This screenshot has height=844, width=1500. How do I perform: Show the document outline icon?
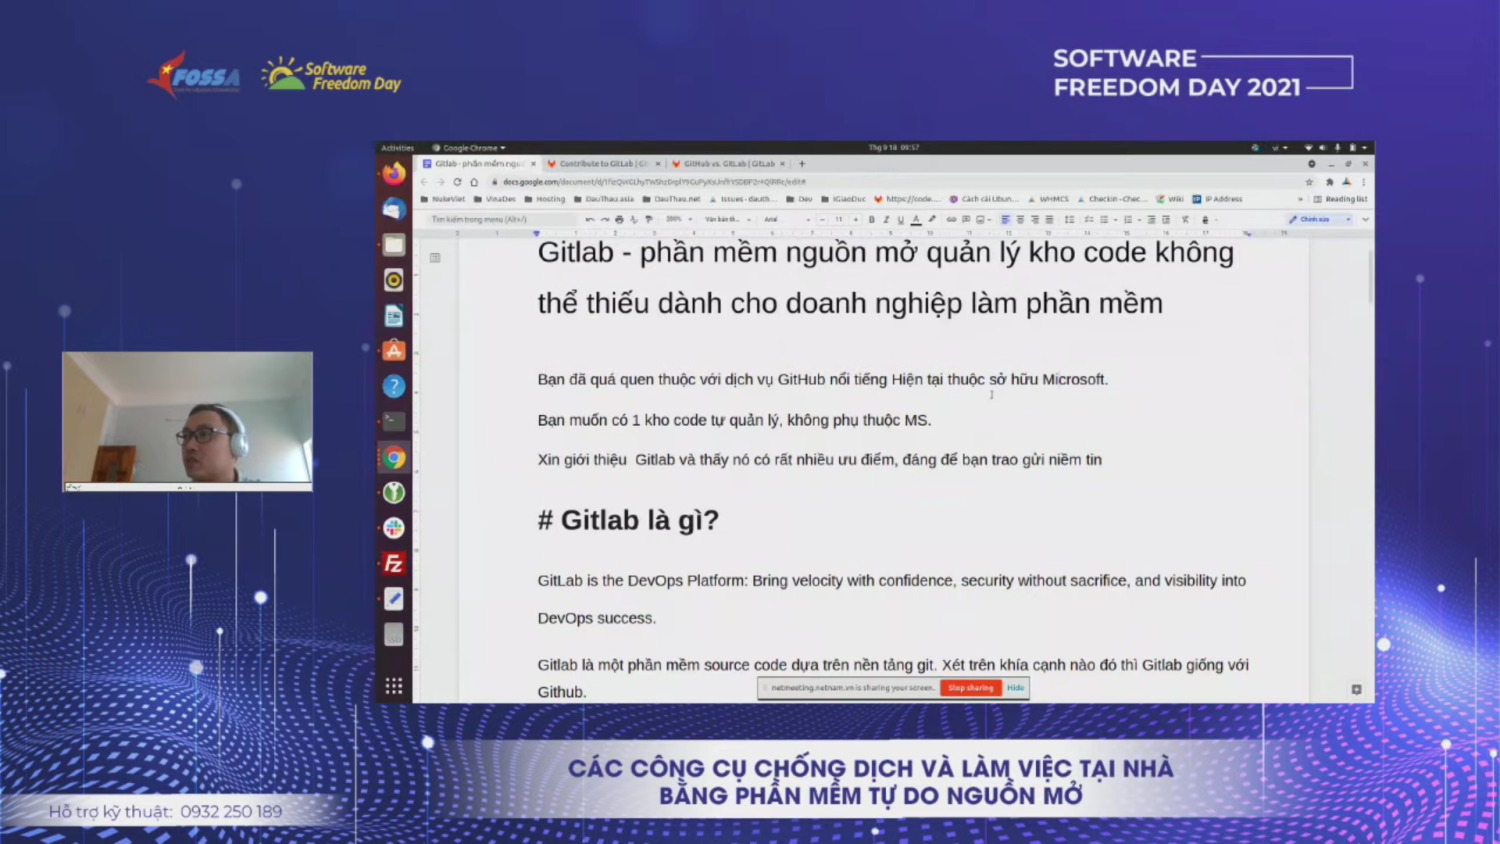435,258
